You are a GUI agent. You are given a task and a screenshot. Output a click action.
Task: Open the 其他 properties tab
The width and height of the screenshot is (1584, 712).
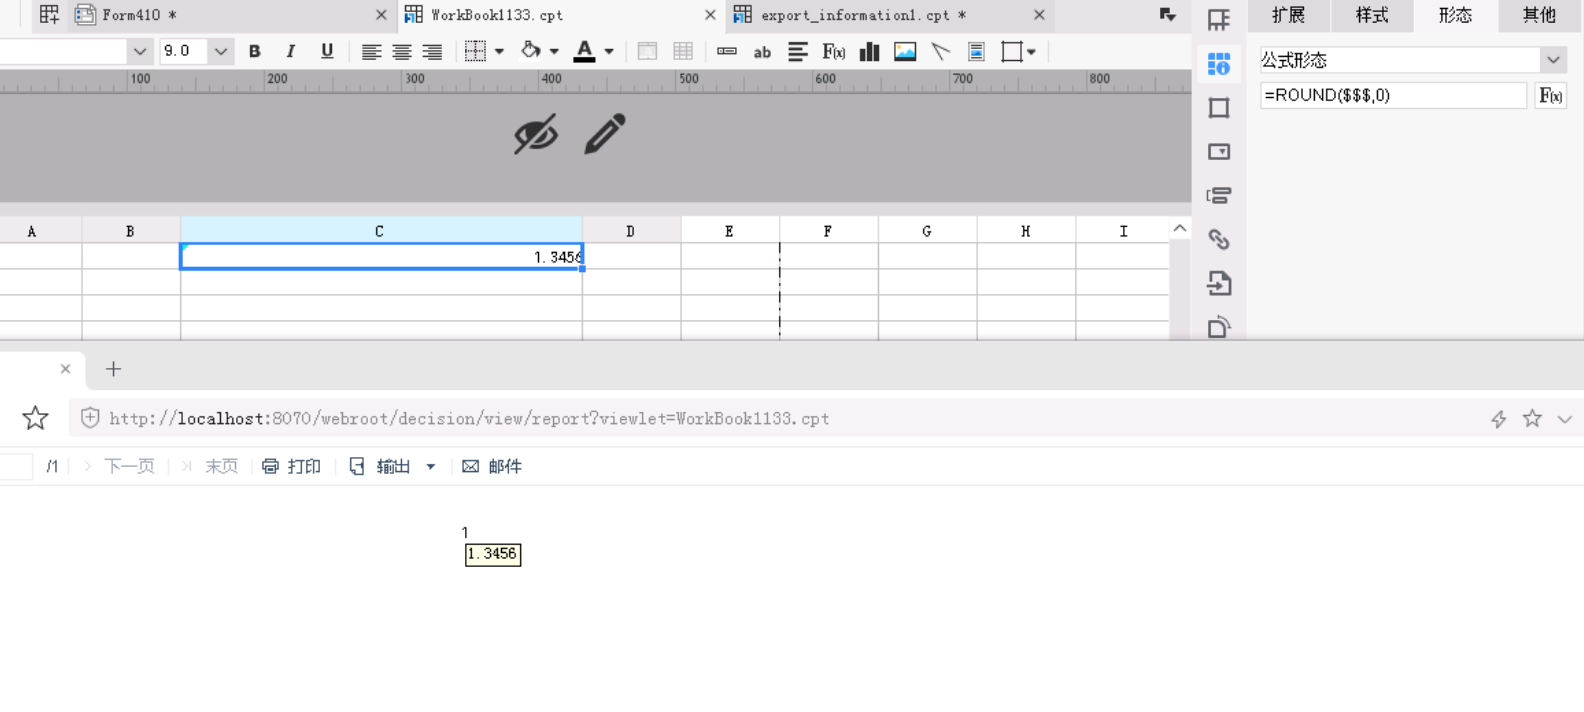point(1539,15)
